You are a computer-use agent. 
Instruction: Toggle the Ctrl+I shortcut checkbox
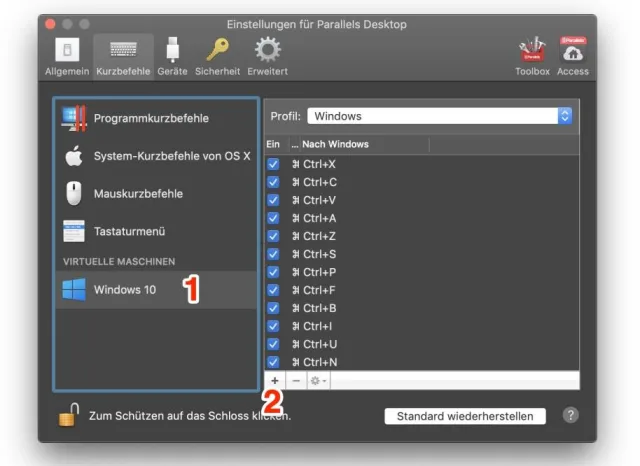[x=273, y=326]
